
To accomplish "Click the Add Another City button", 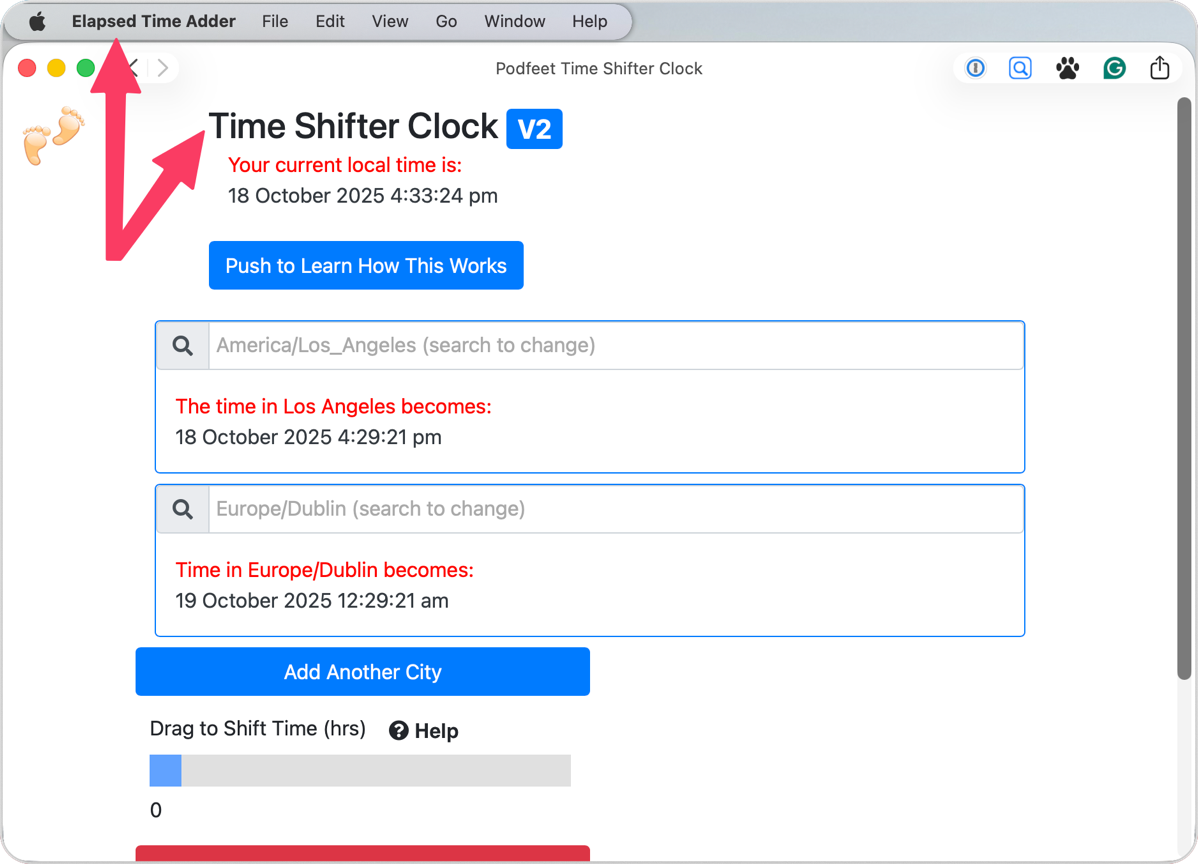I will tap(362, 671).
